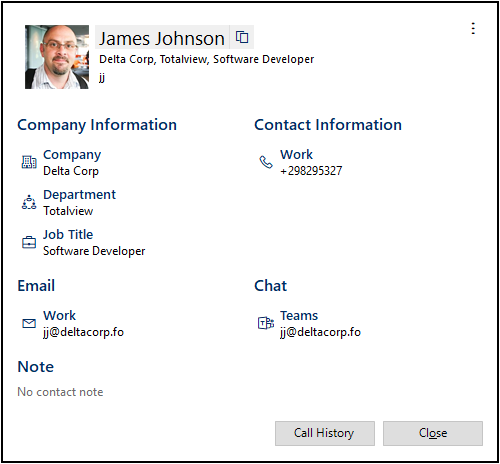The image size is (500, 464).
Task: Click the work phone handset icon
Action: [266, 162]
